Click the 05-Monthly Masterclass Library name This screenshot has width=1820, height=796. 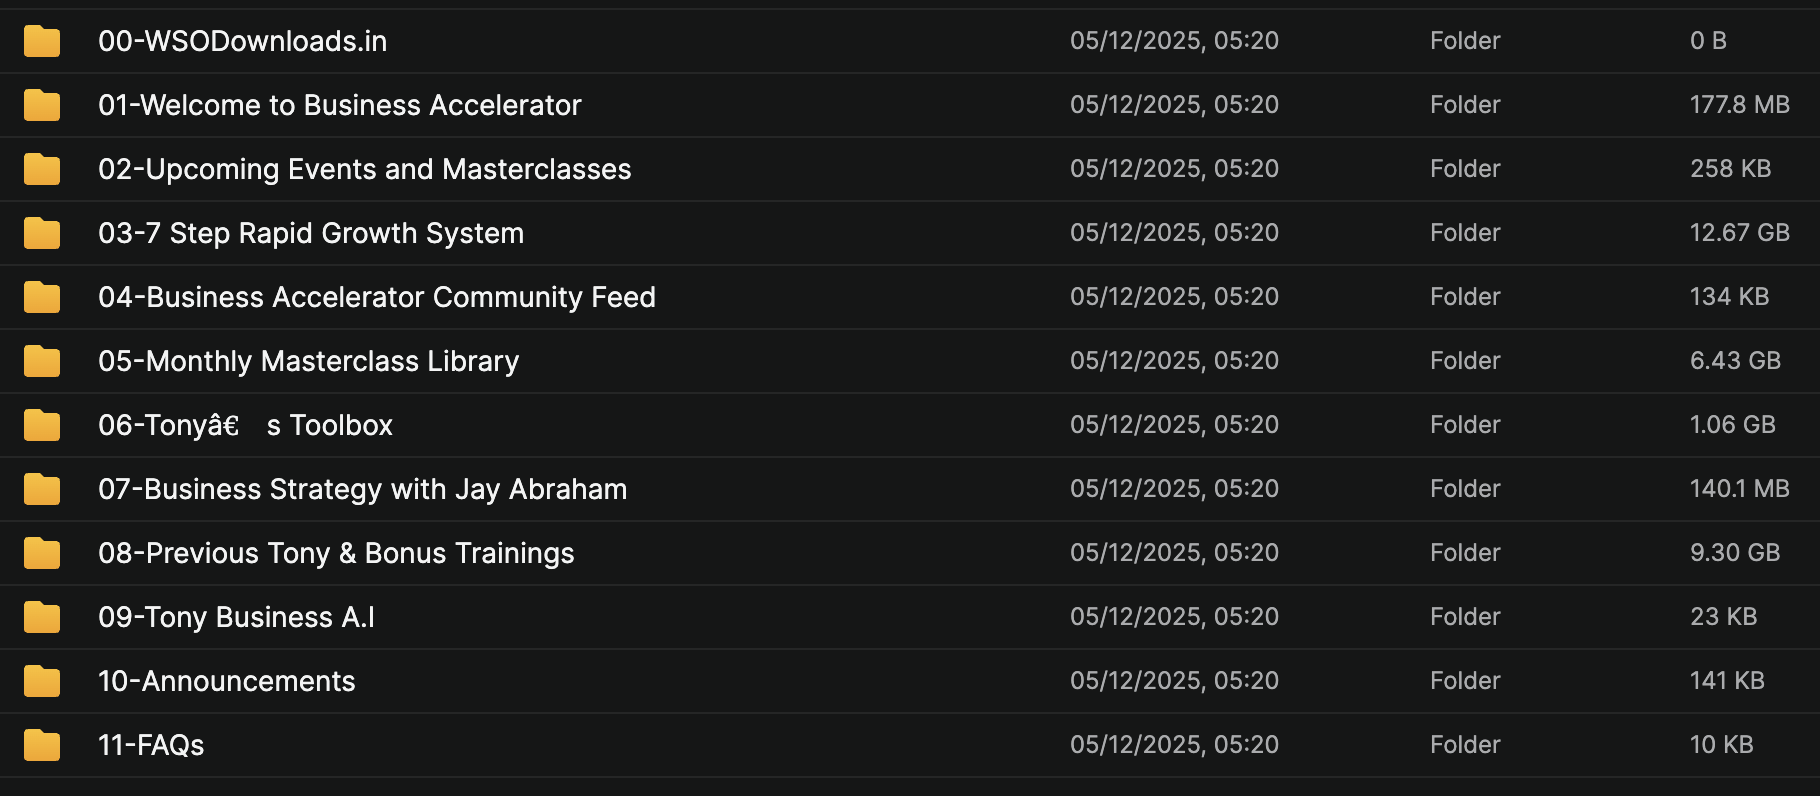[308, 361]
